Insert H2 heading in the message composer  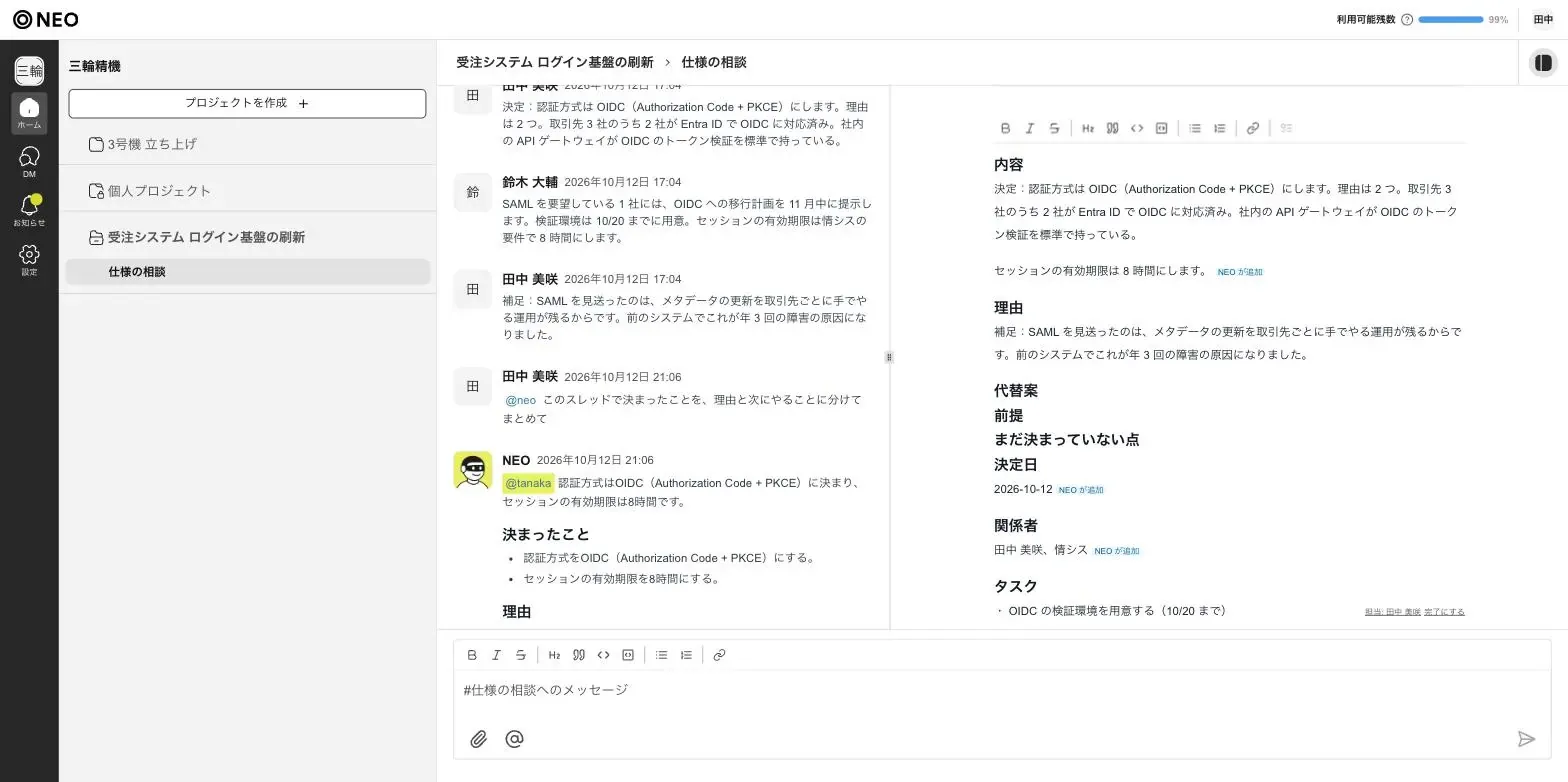[x=554, y=655]
